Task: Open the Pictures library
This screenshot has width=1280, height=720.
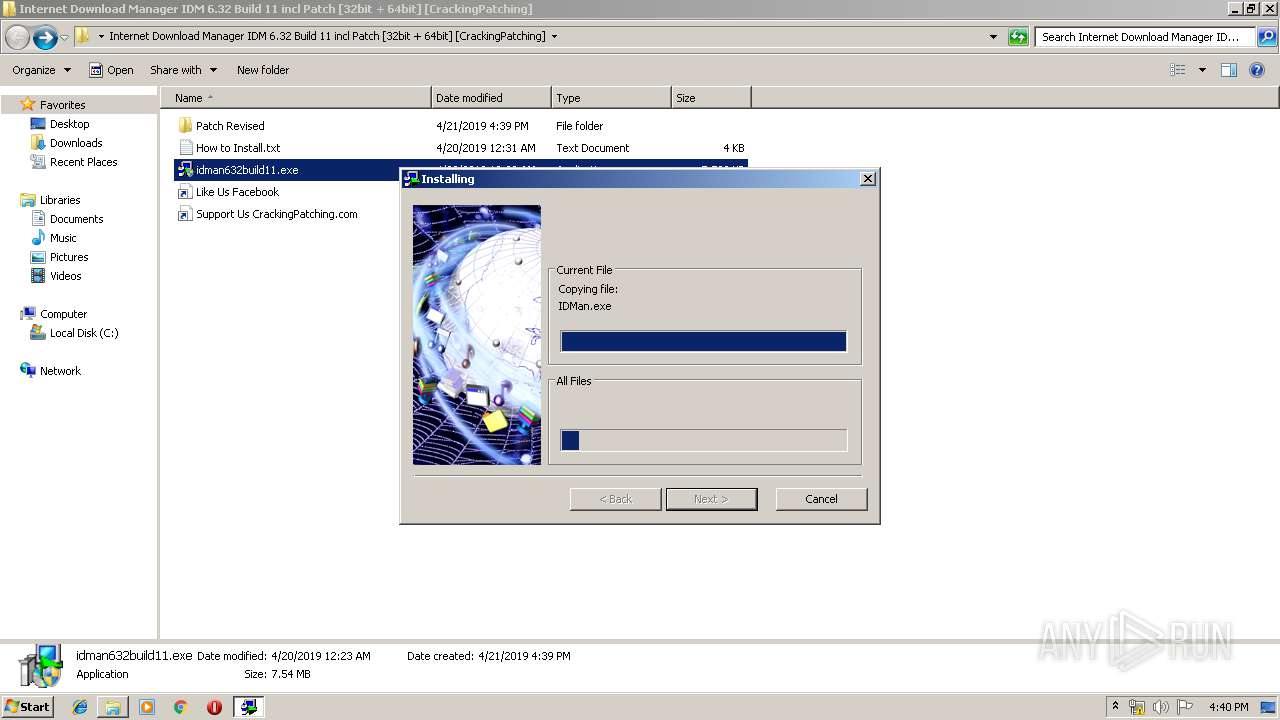Action: click(x=69, y=257)
